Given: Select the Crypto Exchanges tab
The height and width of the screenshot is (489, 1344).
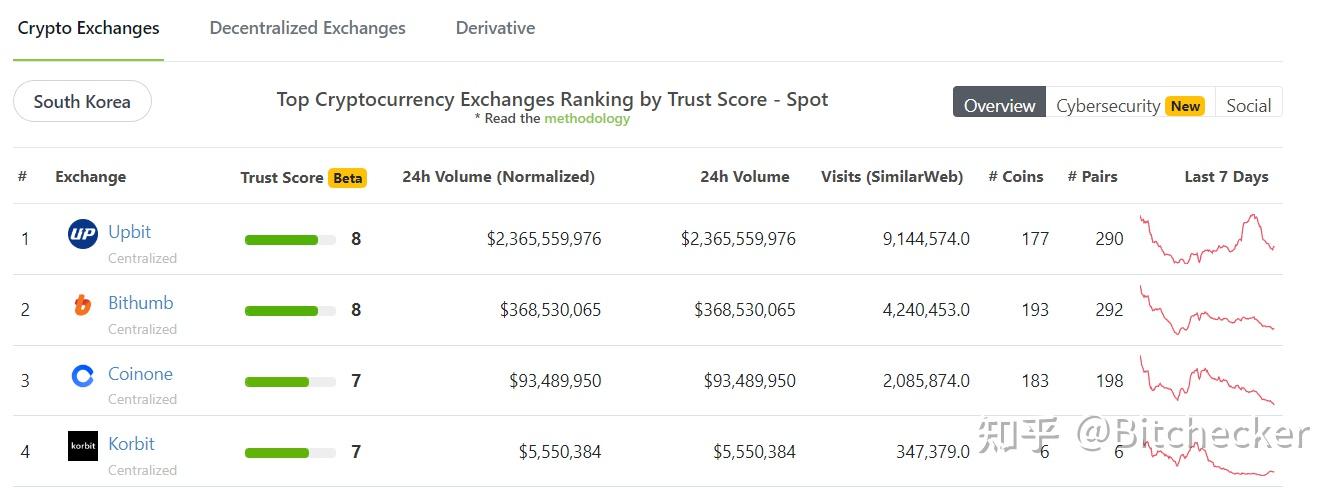Looking at the screenshot, I should pos(88,28).
